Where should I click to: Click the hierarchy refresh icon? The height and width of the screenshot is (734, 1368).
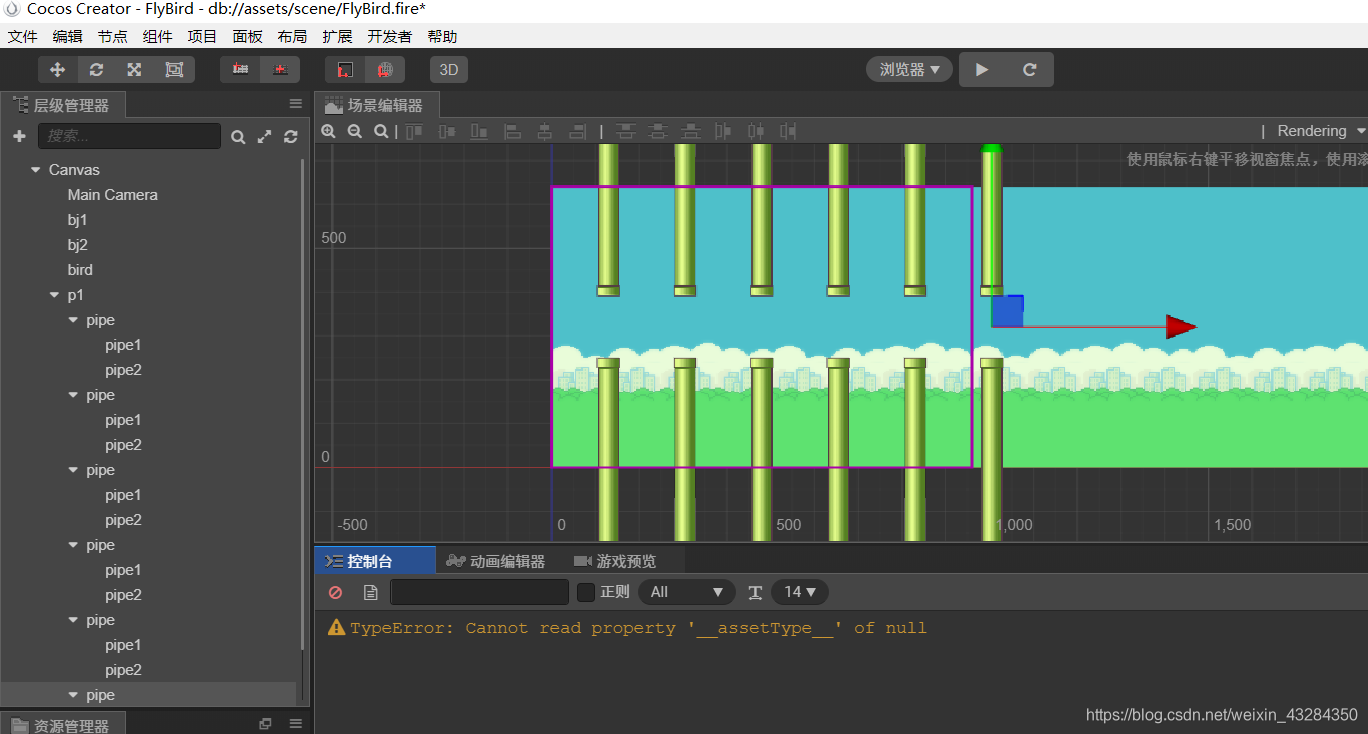click(x=291, y=137)
